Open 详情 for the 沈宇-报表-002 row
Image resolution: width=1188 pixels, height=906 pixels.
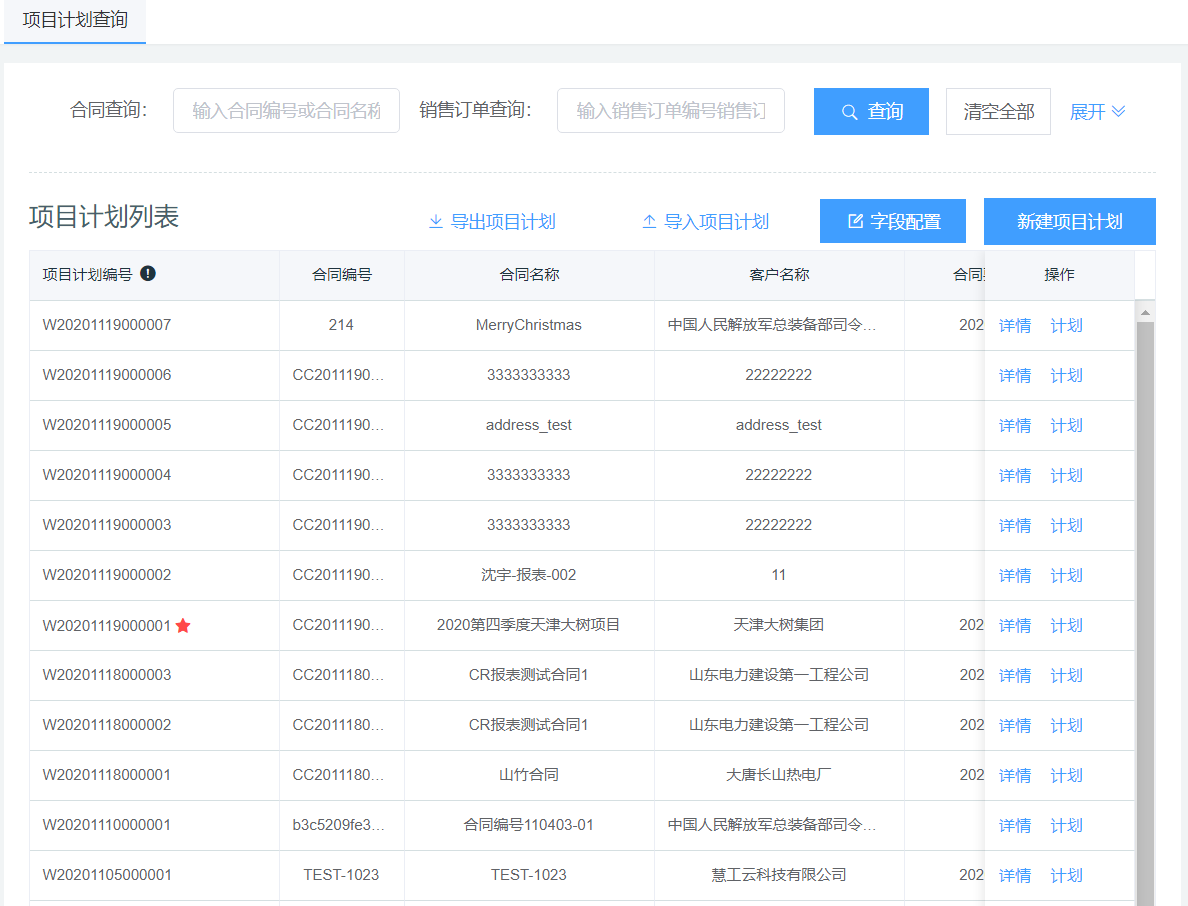pos(1014,576)
